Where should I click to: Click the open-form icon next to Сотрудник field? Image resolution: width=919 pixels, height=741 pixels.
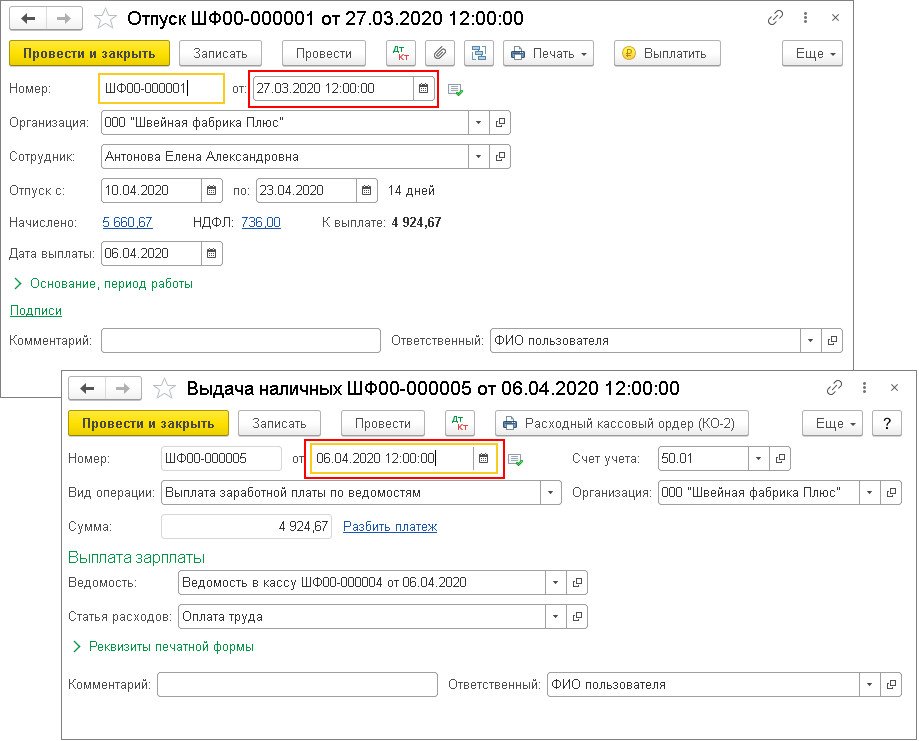click(501, 157)
